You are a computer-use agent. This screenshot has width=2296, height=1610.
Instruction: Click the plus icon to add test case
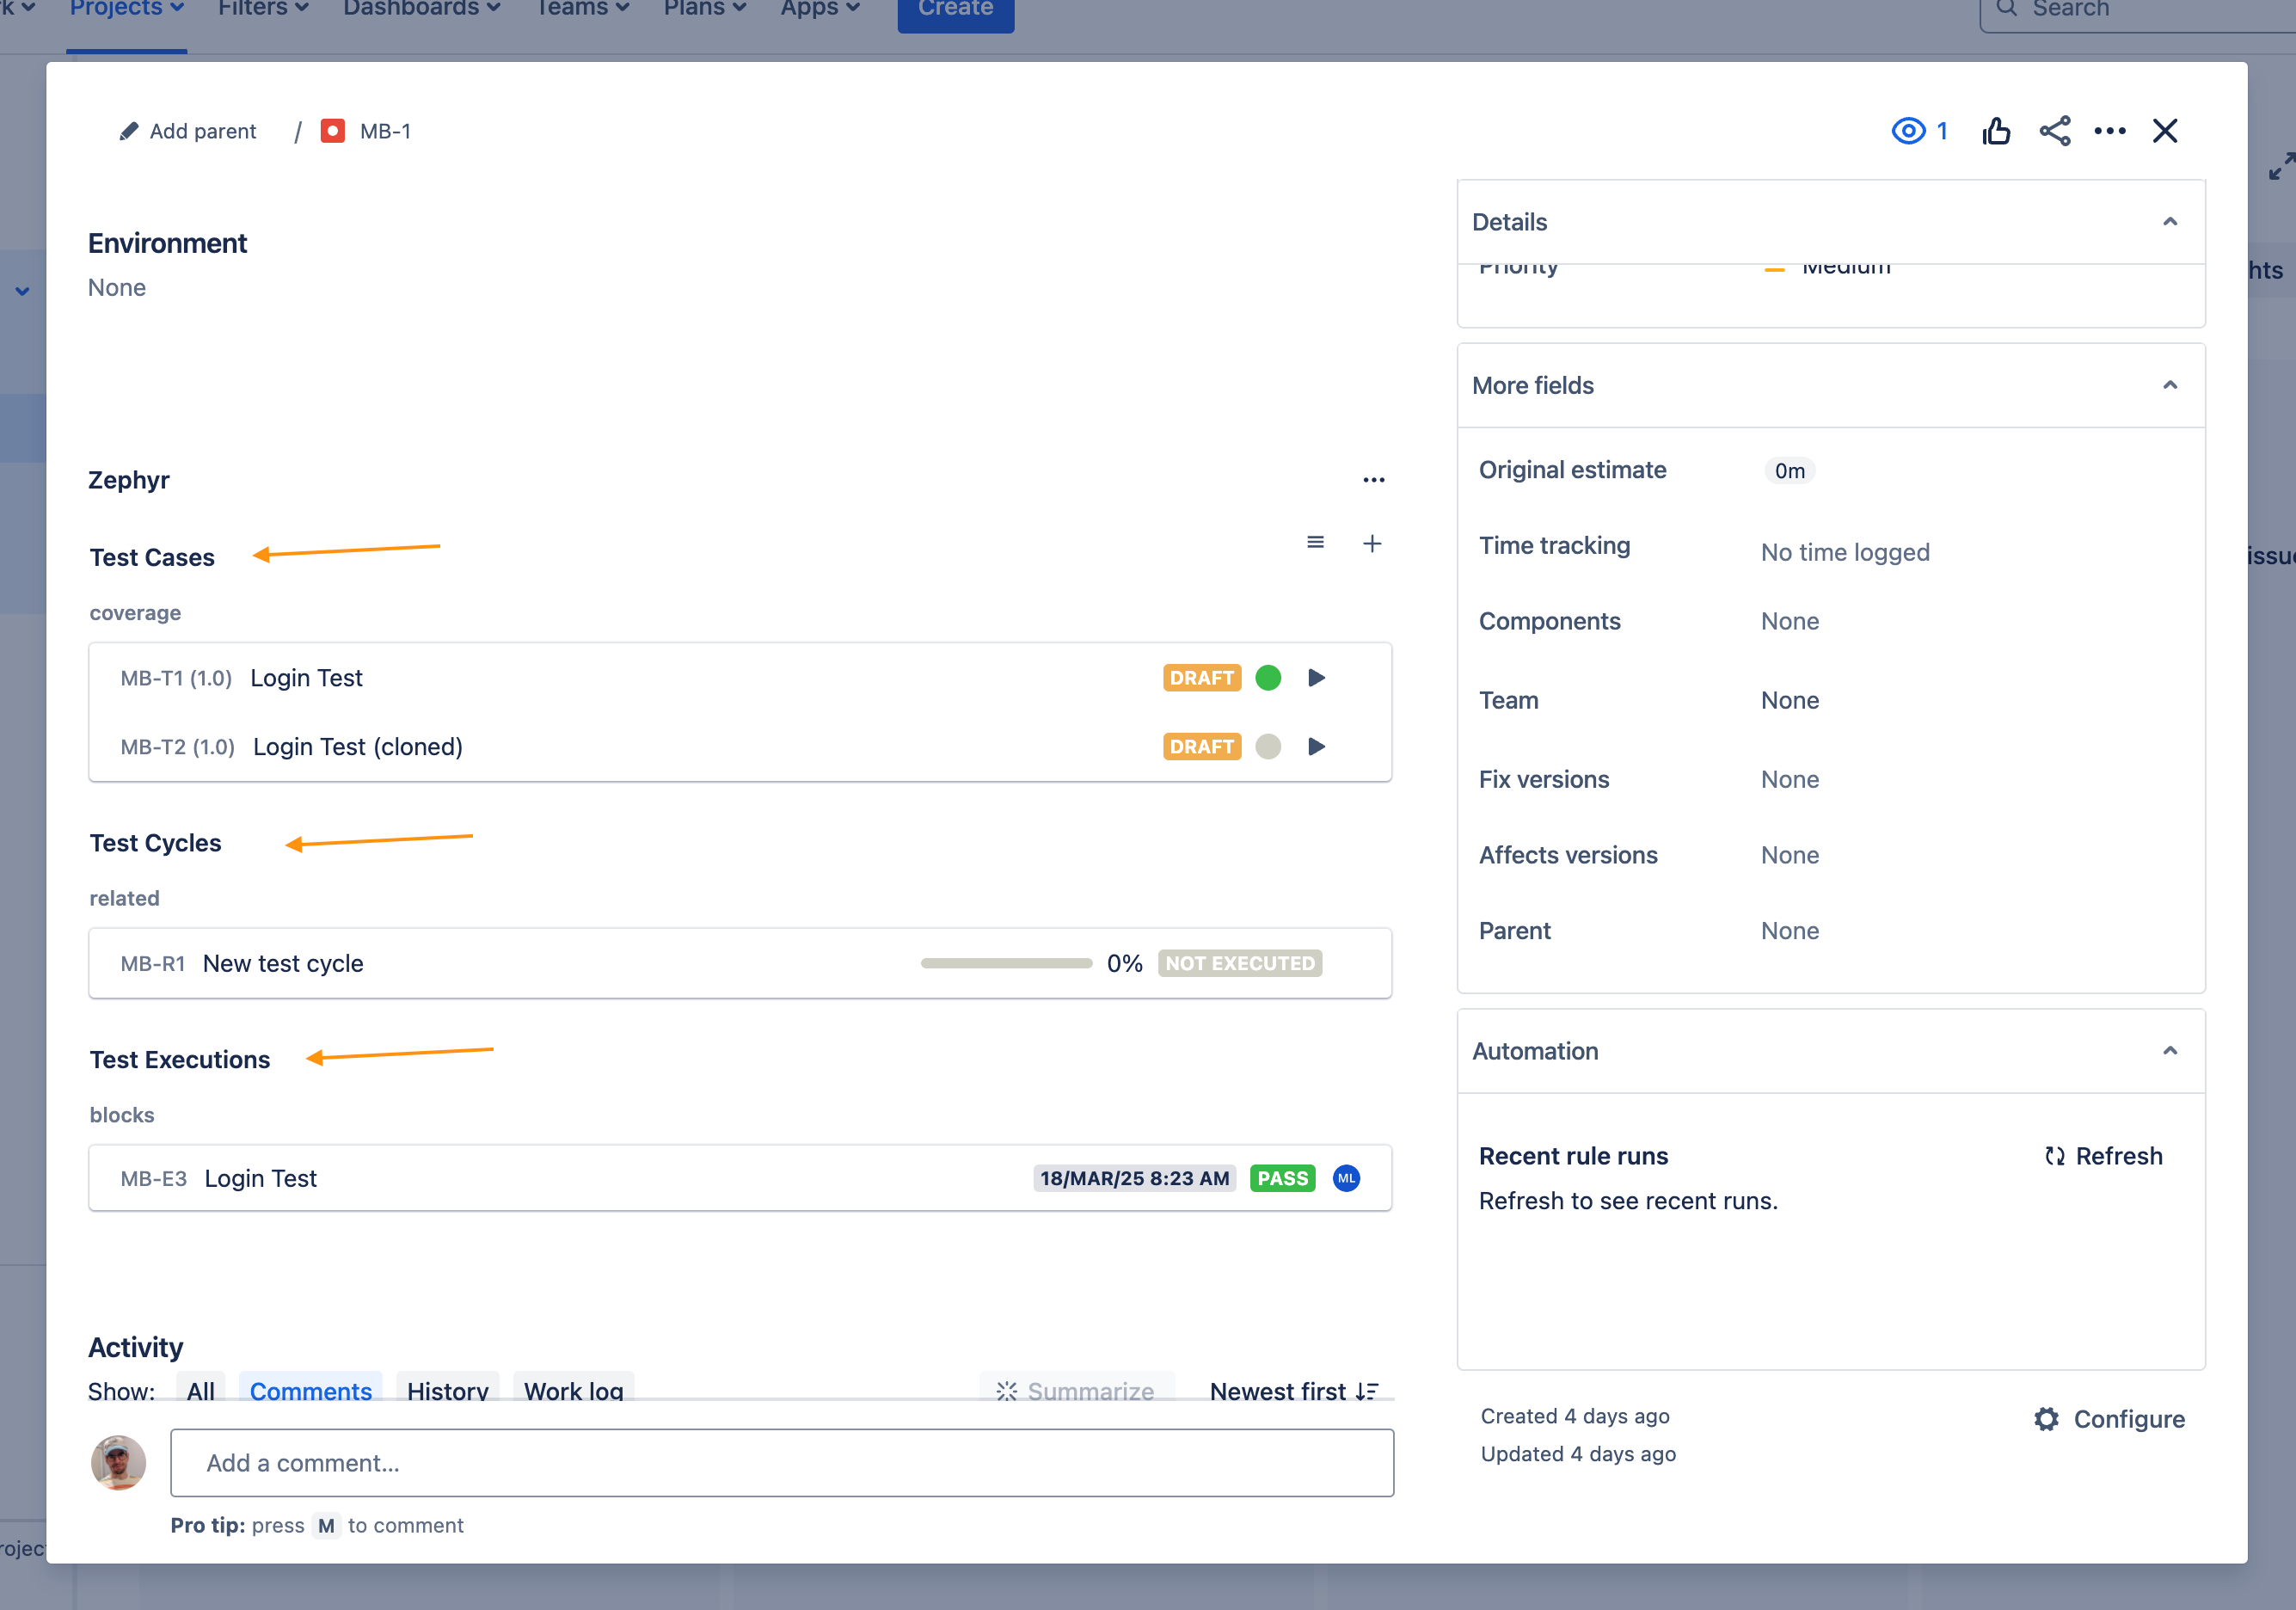1372,543
